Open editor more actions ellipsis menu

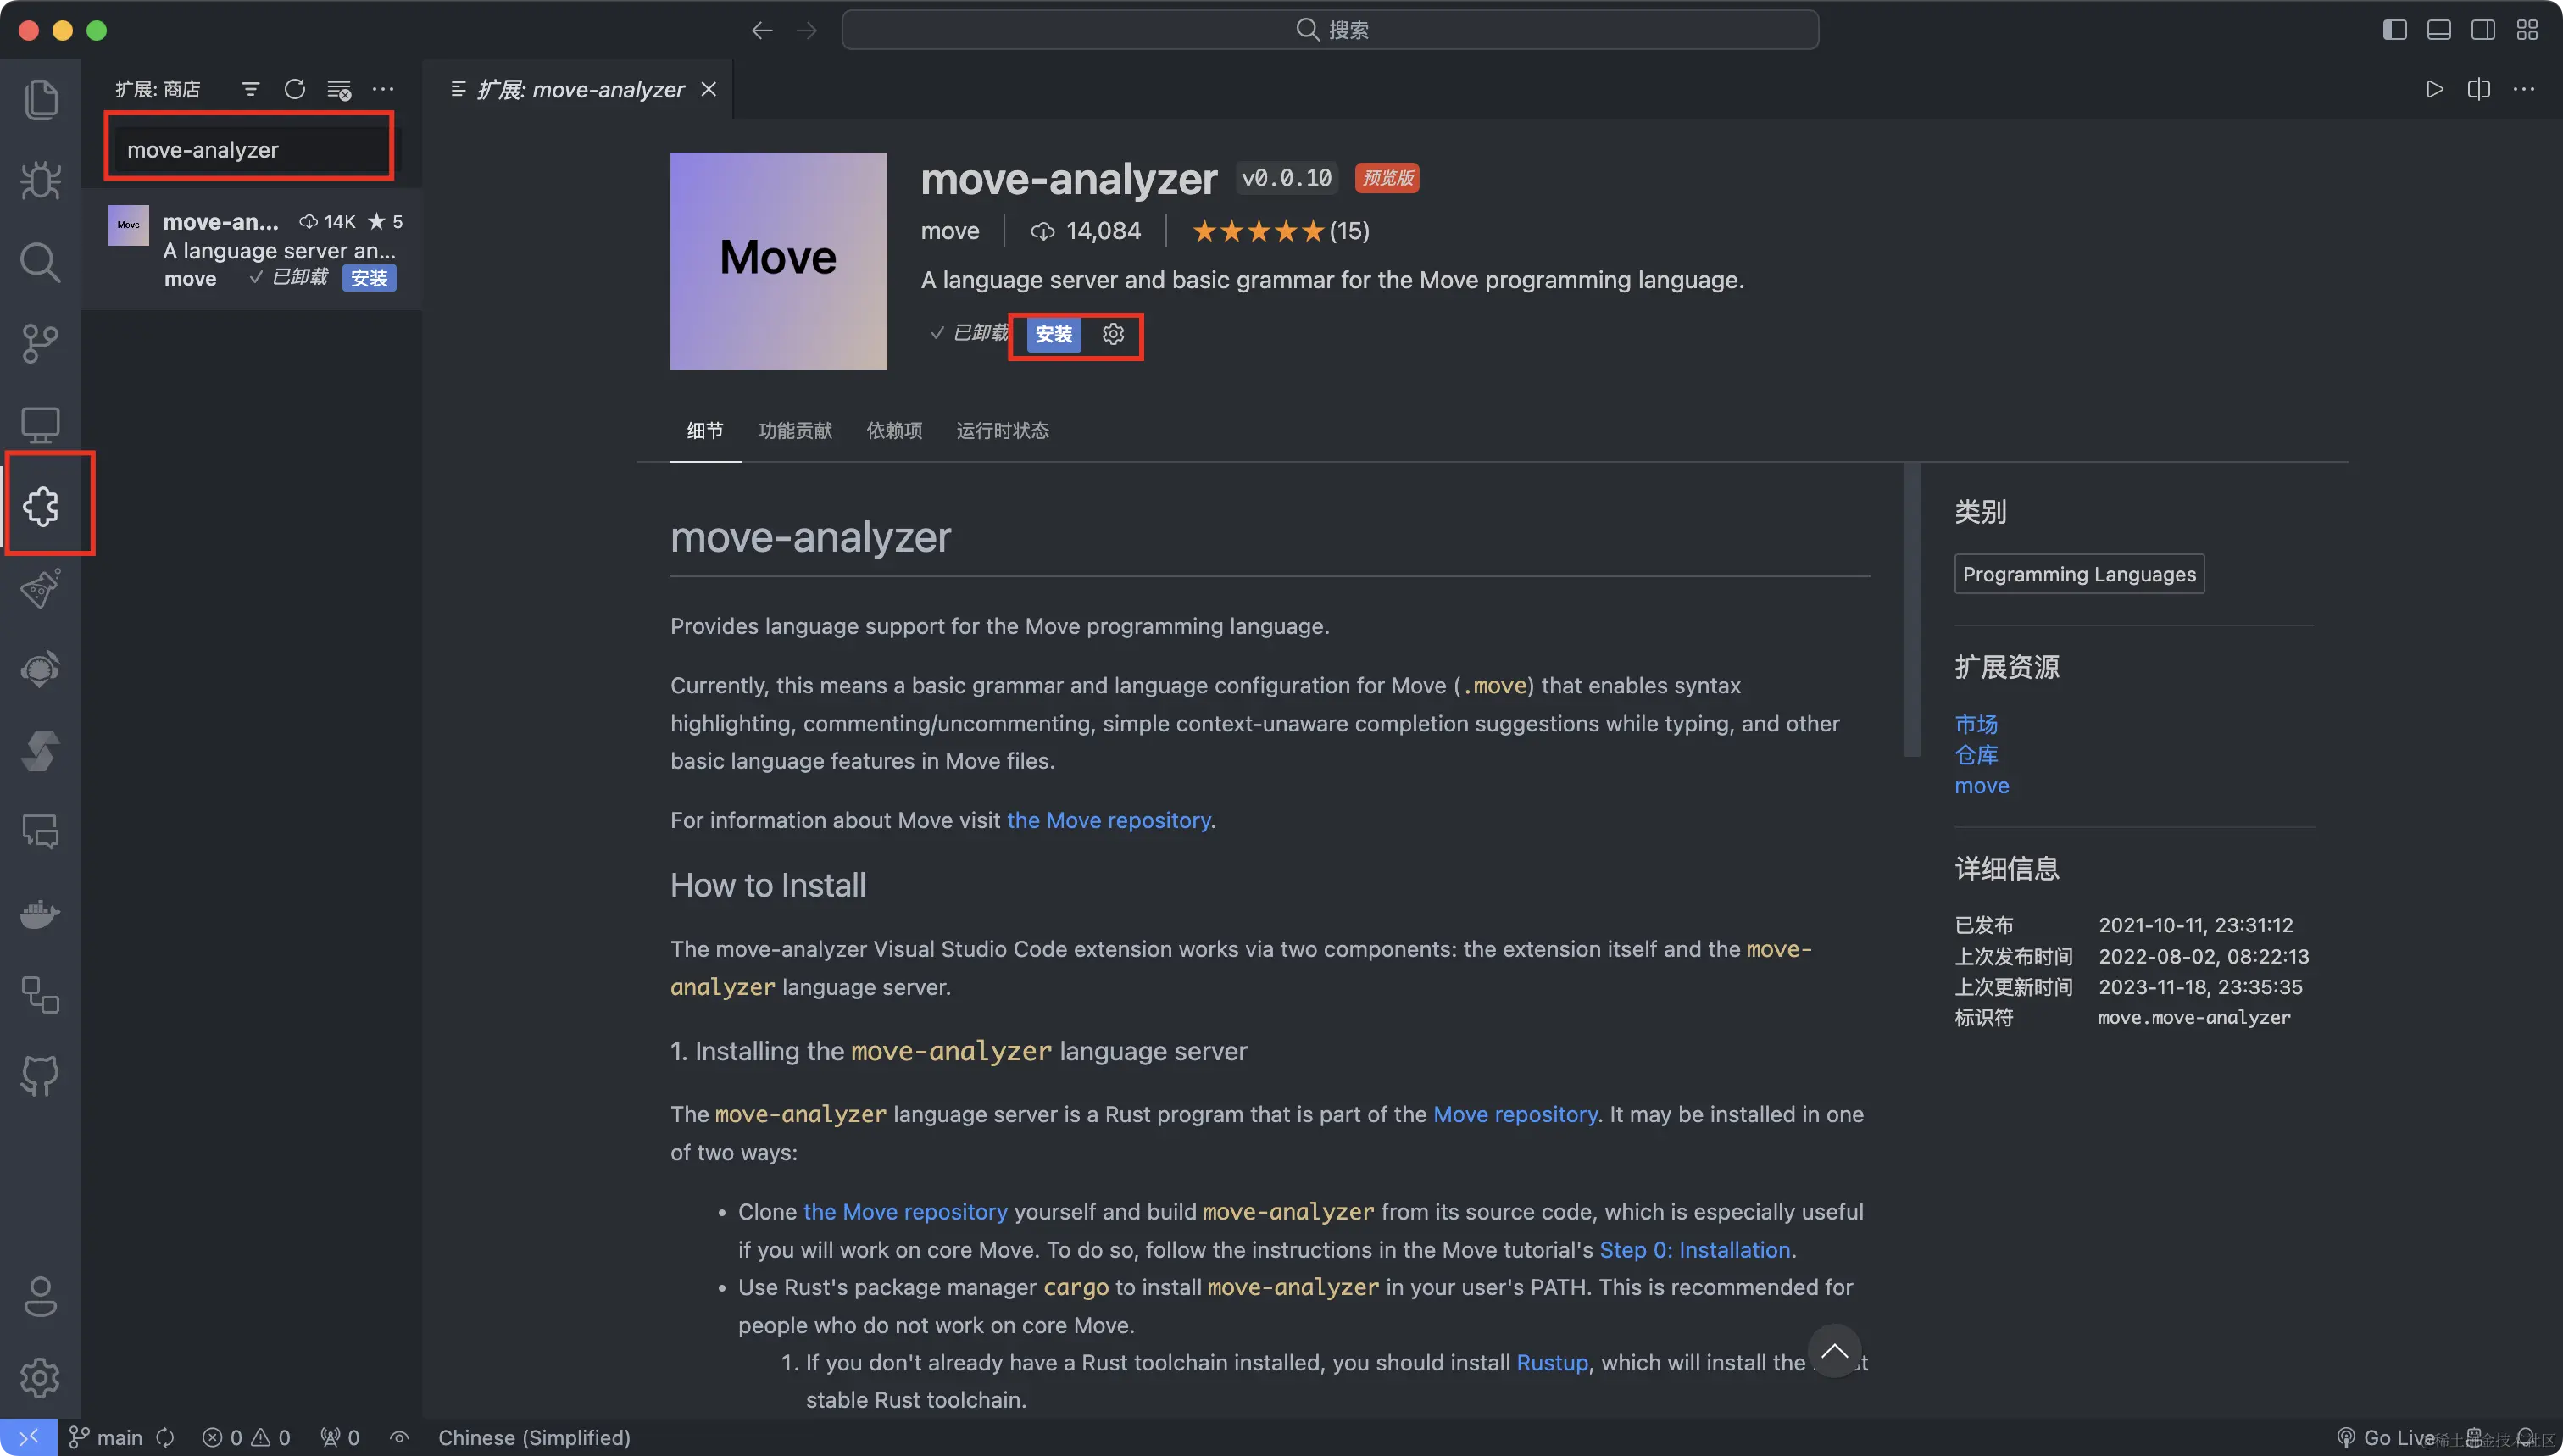[2523, 90]
